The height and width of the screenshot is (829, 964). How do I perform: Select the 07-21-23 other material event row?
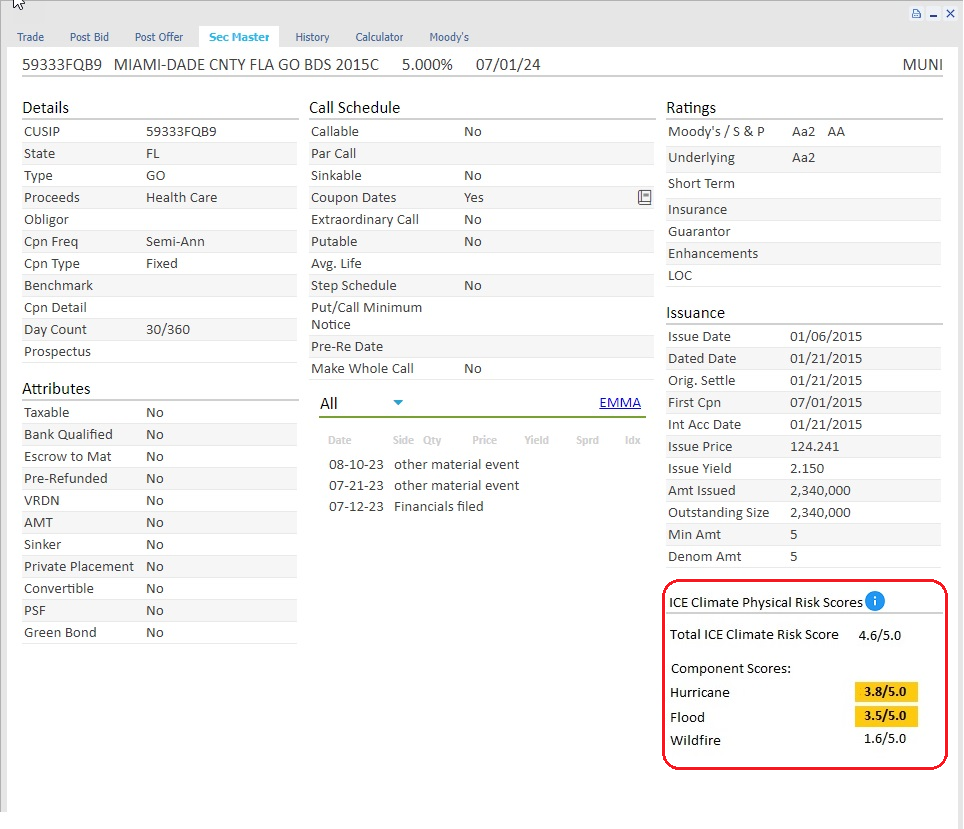click(424, 485)
